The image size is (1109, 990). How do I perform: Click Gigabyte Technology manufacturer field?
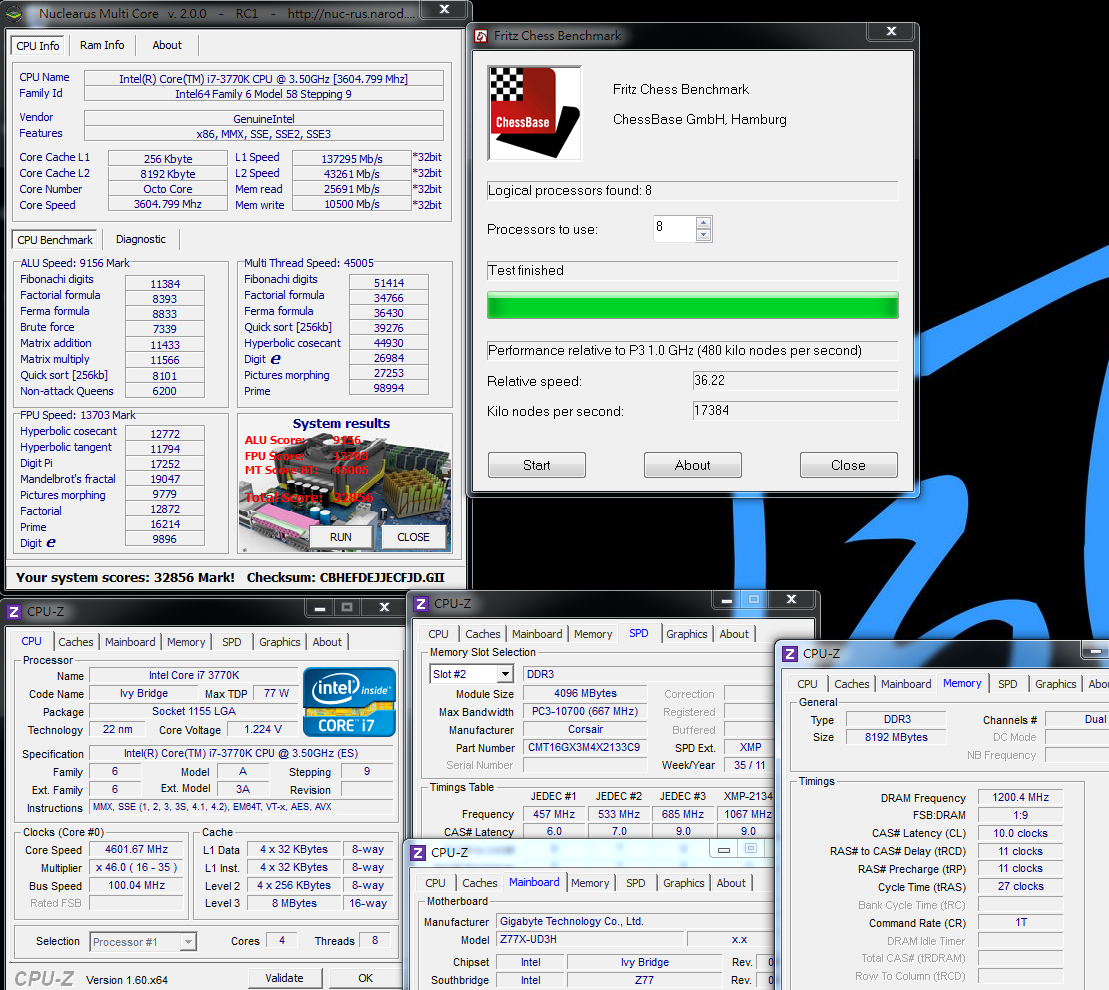637,921
